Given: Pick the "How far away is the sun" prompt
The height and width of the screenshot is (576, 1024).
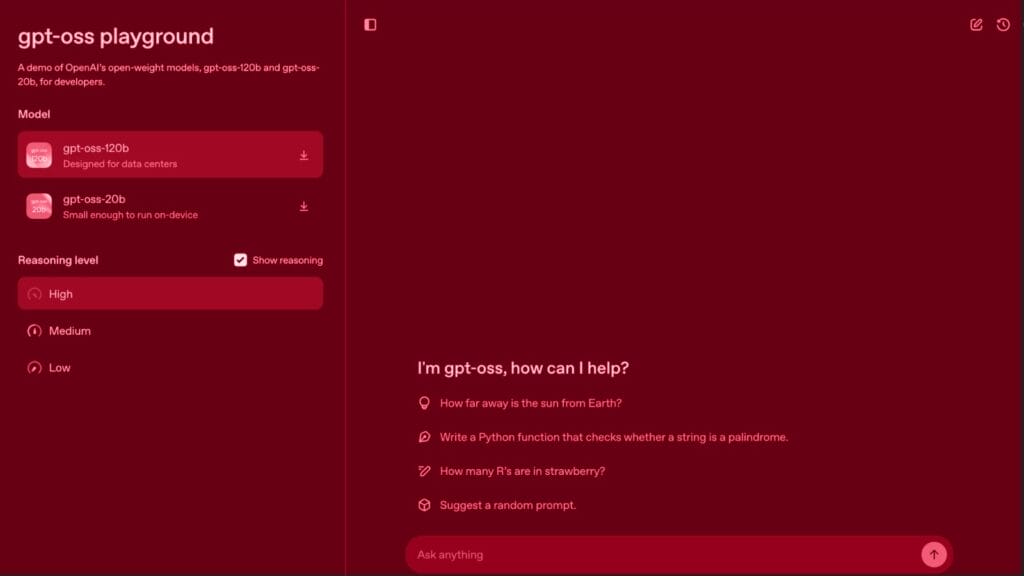Looking at the screenshot, I should pos(531,403).
